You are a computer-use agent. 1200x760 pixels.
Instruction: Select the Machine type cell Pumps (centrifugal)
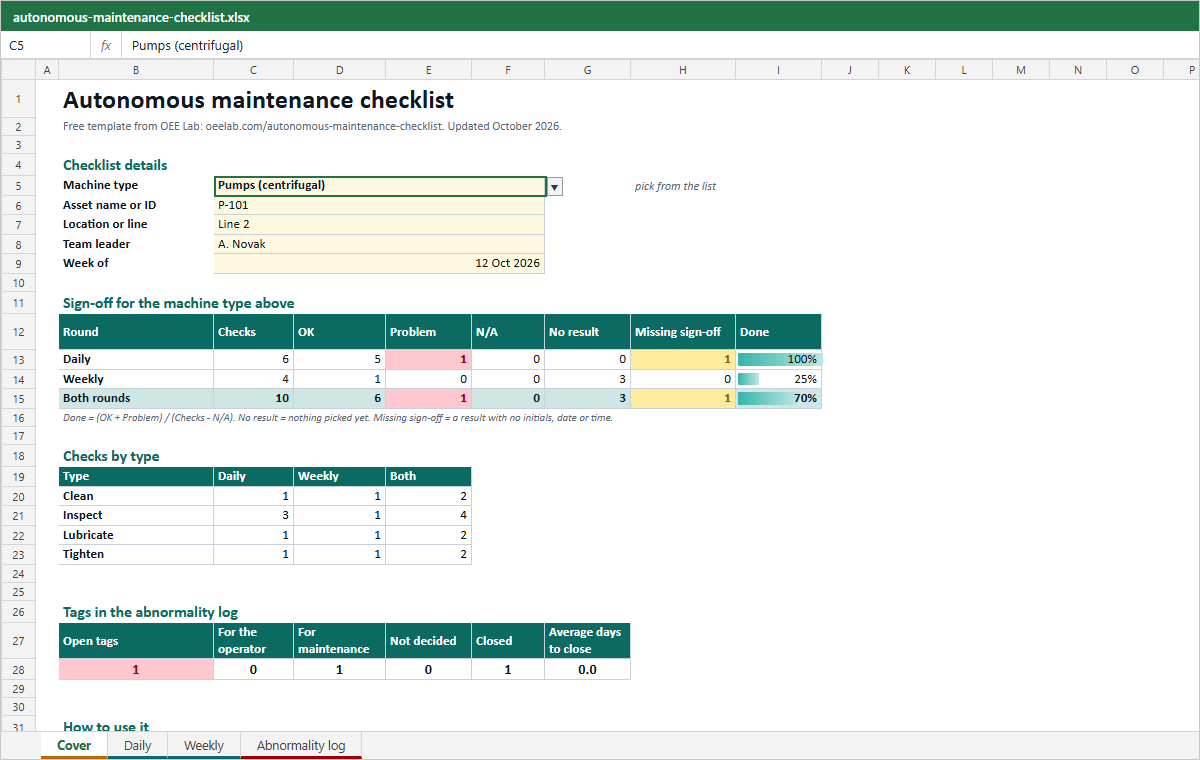pos(380,186)
